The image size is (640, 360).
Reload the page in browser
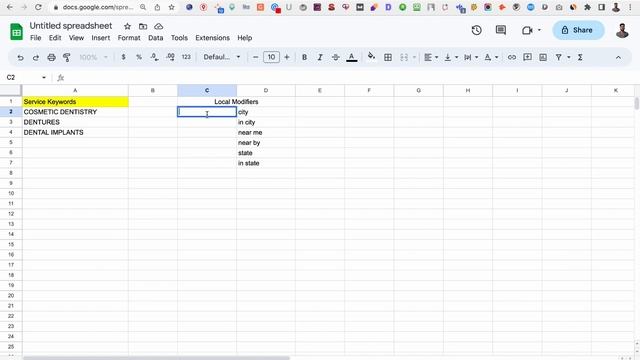(38, 7)
